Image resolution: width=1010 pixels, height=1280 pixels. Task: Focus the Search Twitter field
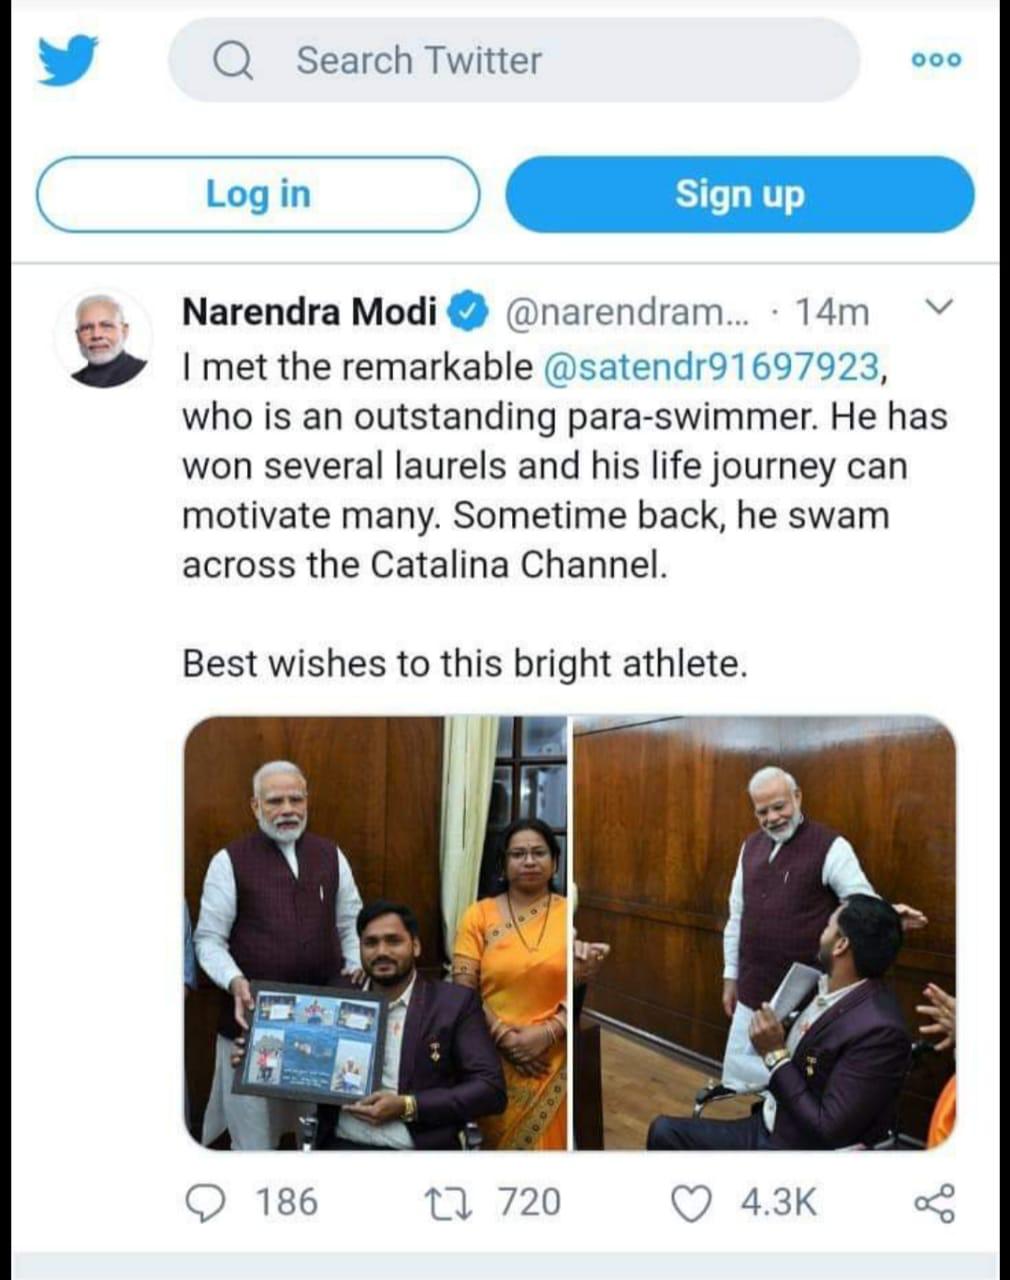click(x=540, y=61)
